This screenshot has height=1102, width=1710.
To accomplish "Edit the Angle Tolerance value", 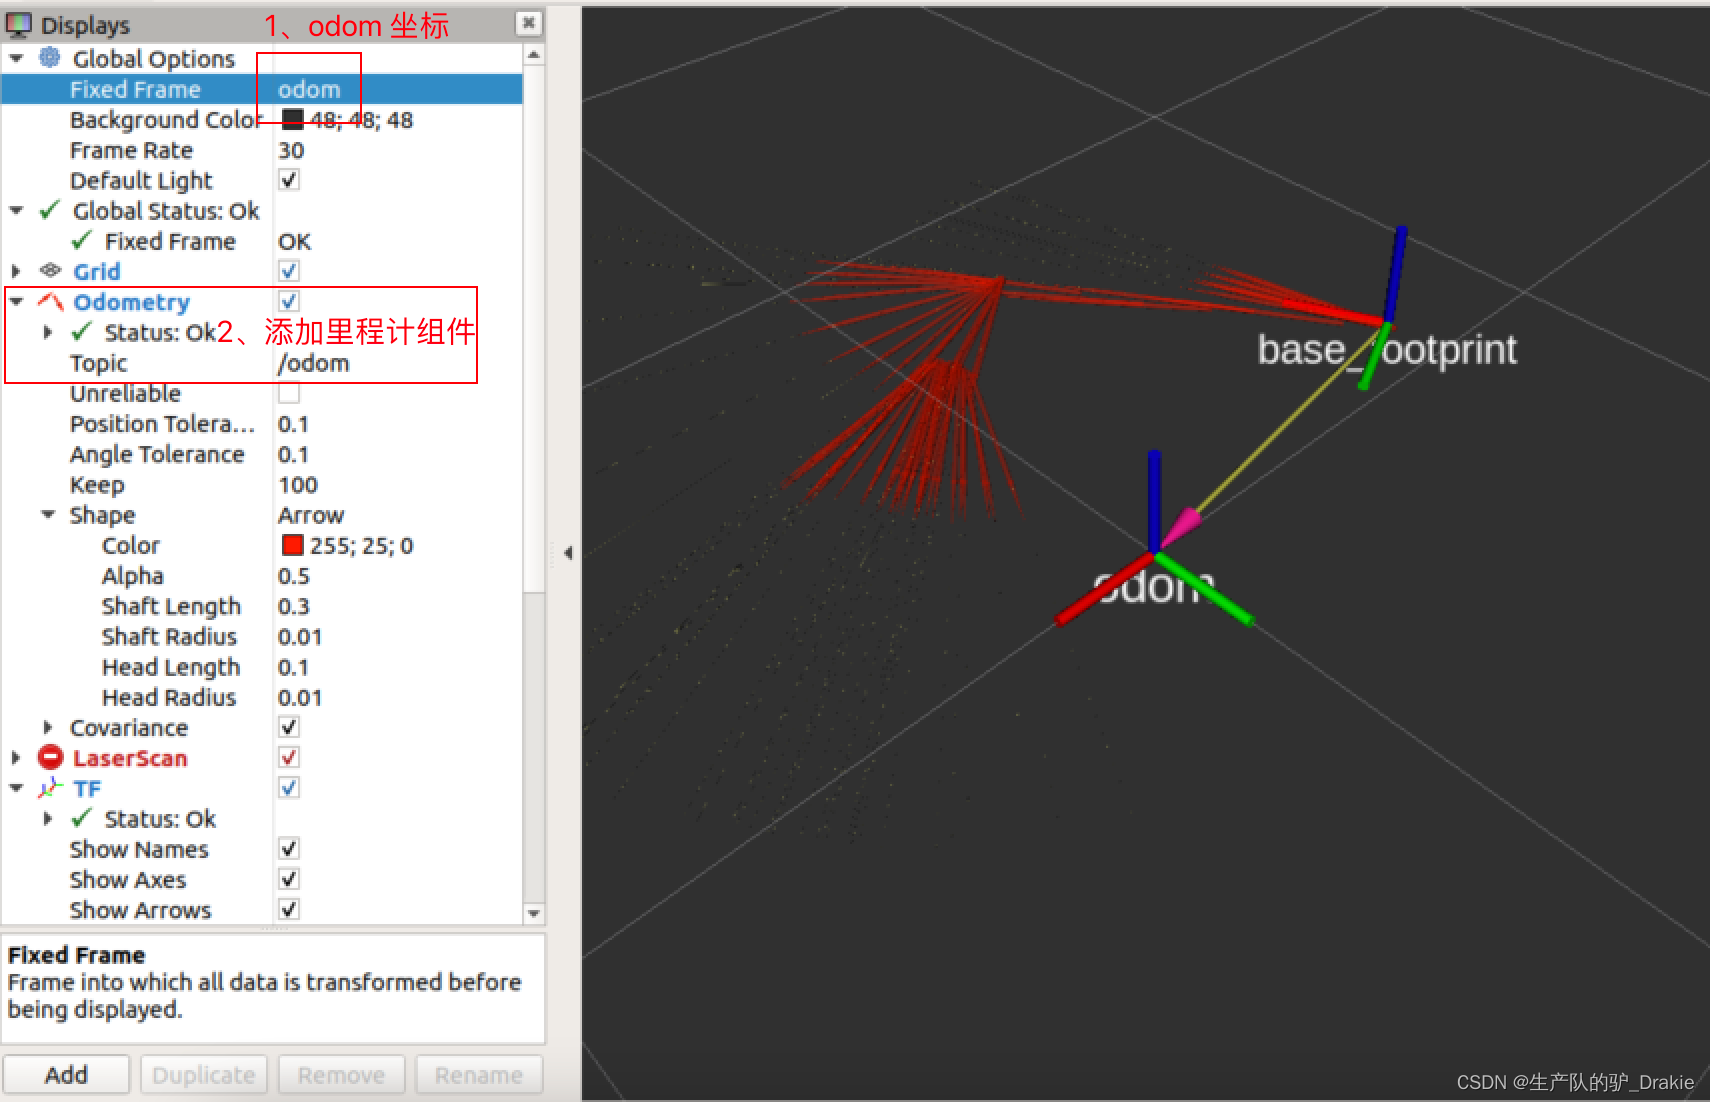I will [398, 454].
